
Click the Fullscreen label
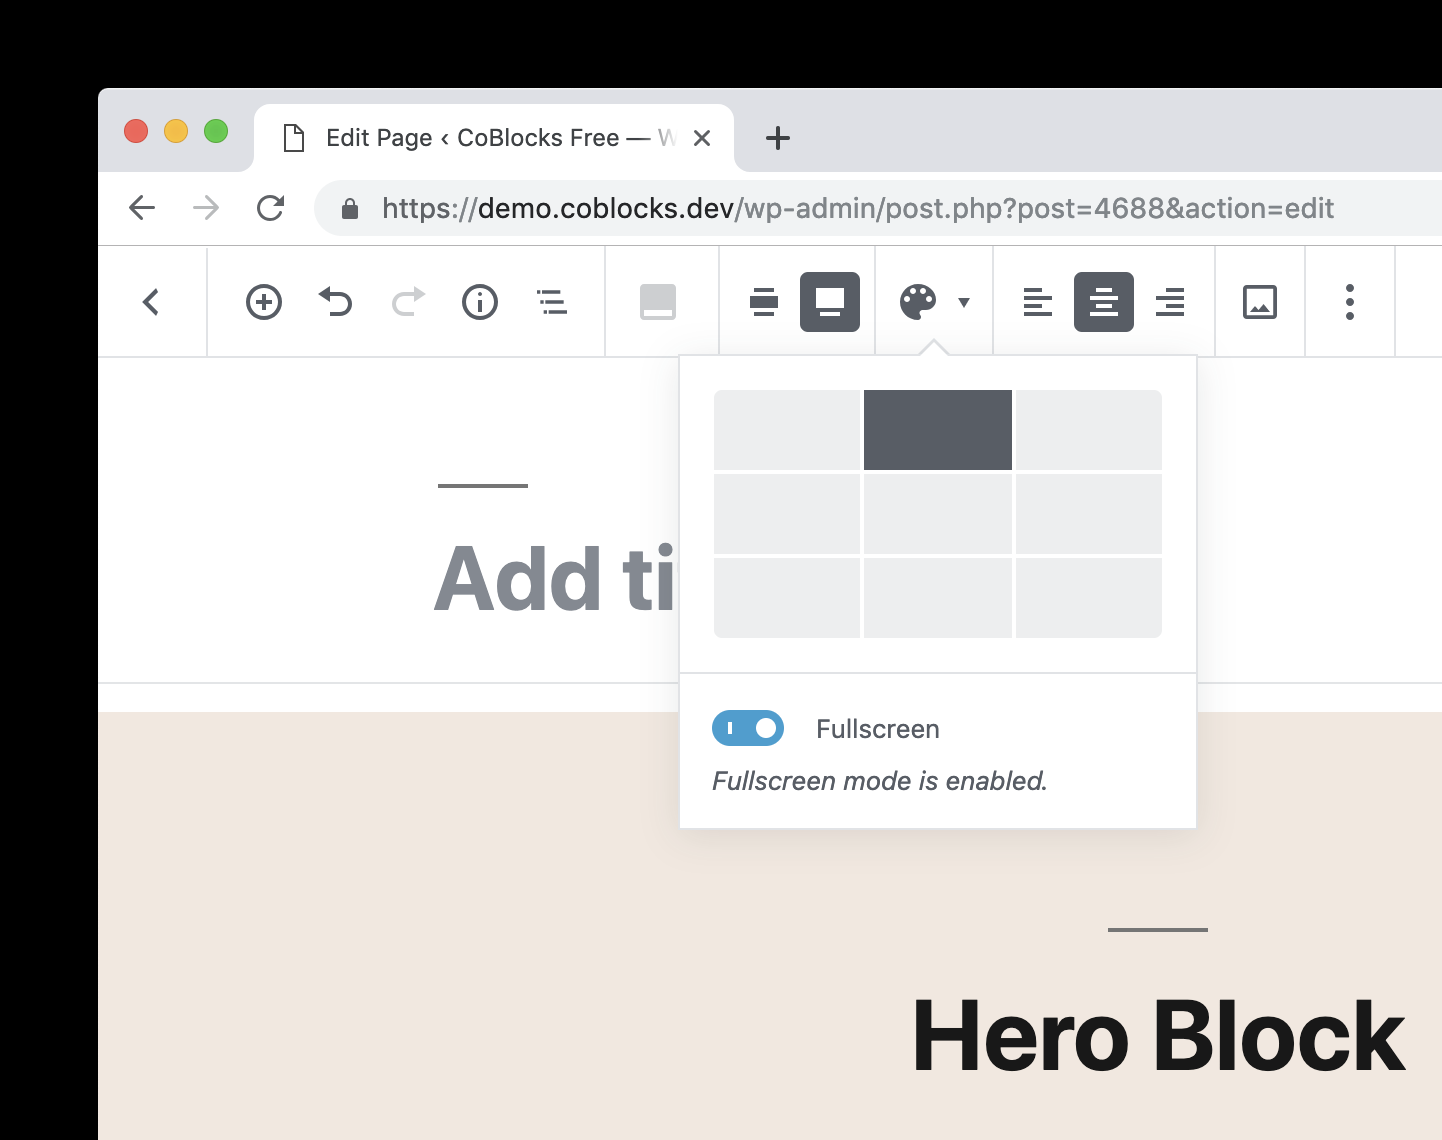click(x=878, y=729)
